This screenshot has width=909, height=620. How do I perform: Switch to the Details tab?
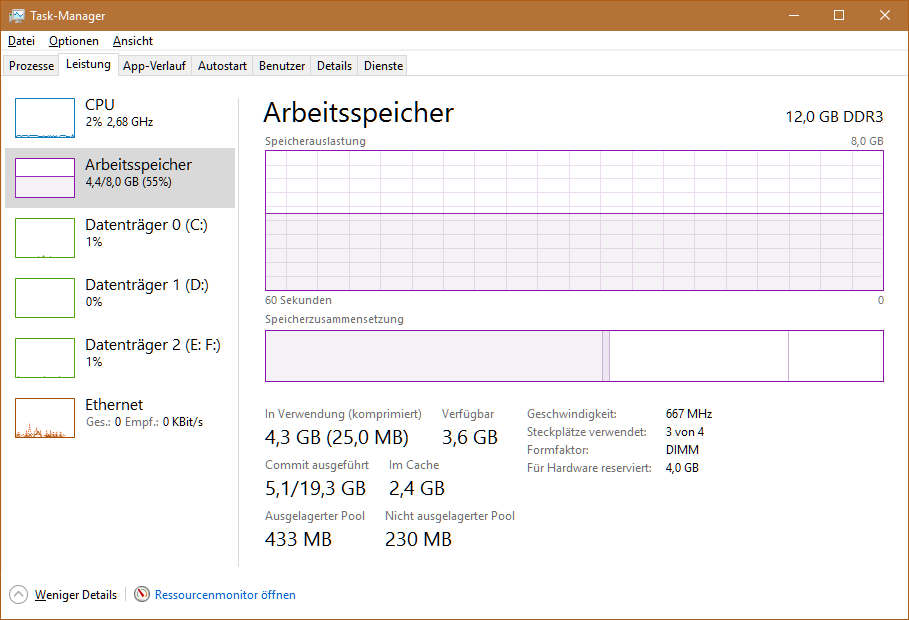[334, 66]
